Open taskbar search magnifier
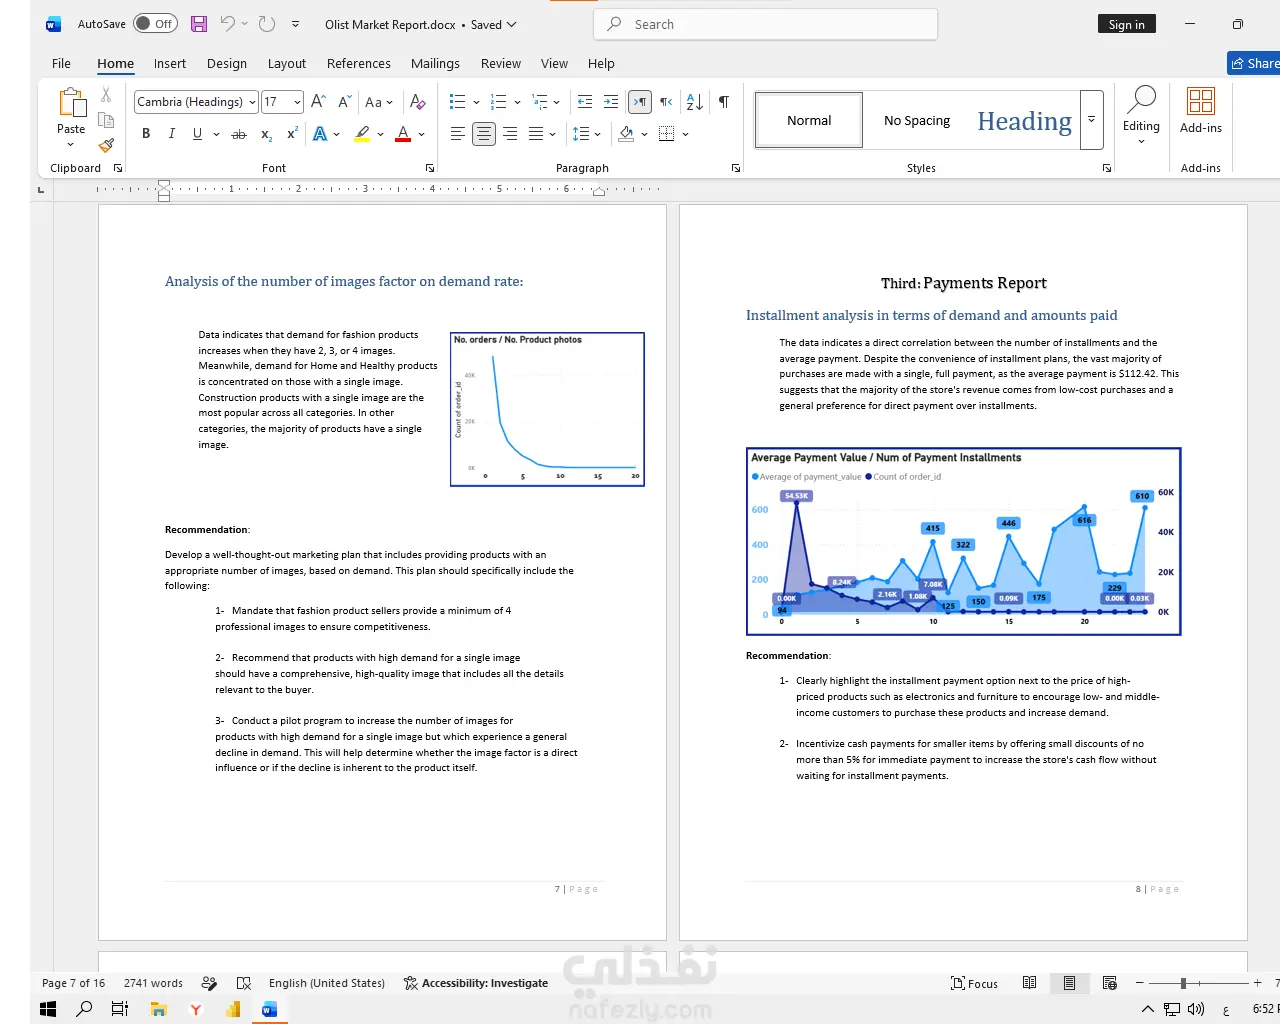1280x1024 pixels. coord(84,1009)
